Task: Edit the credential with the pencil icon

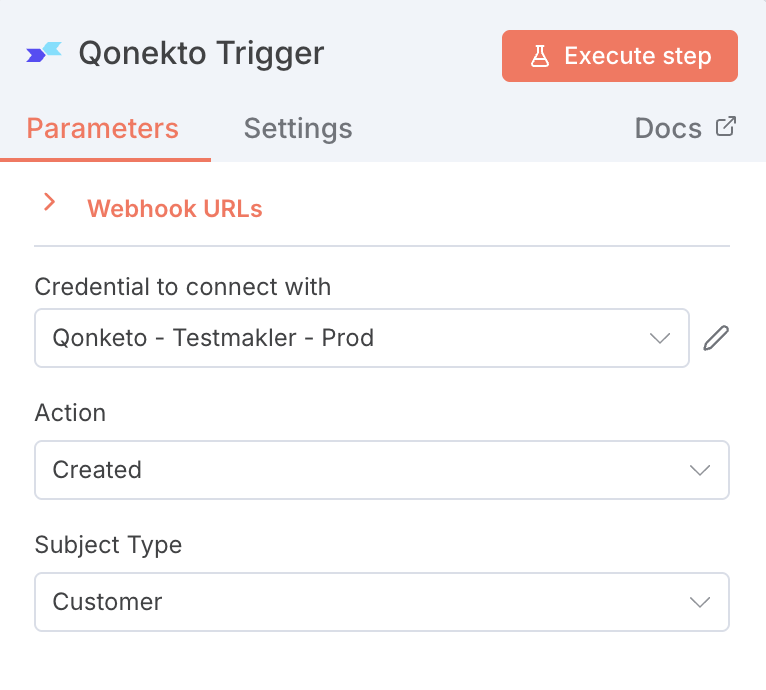Action: 716,338
